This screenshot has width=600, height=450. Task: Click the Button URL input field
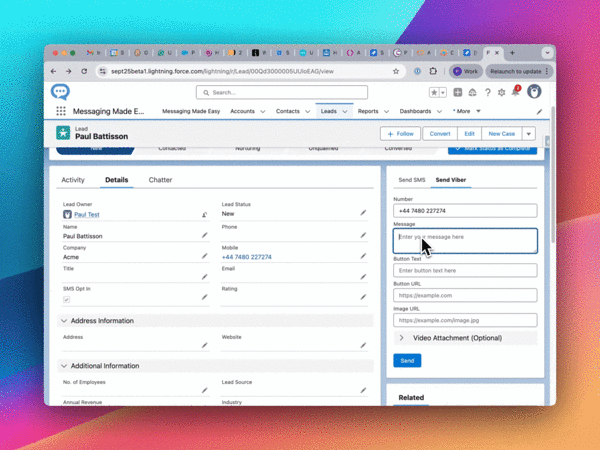pyautogui.click(x=465, y=295)
